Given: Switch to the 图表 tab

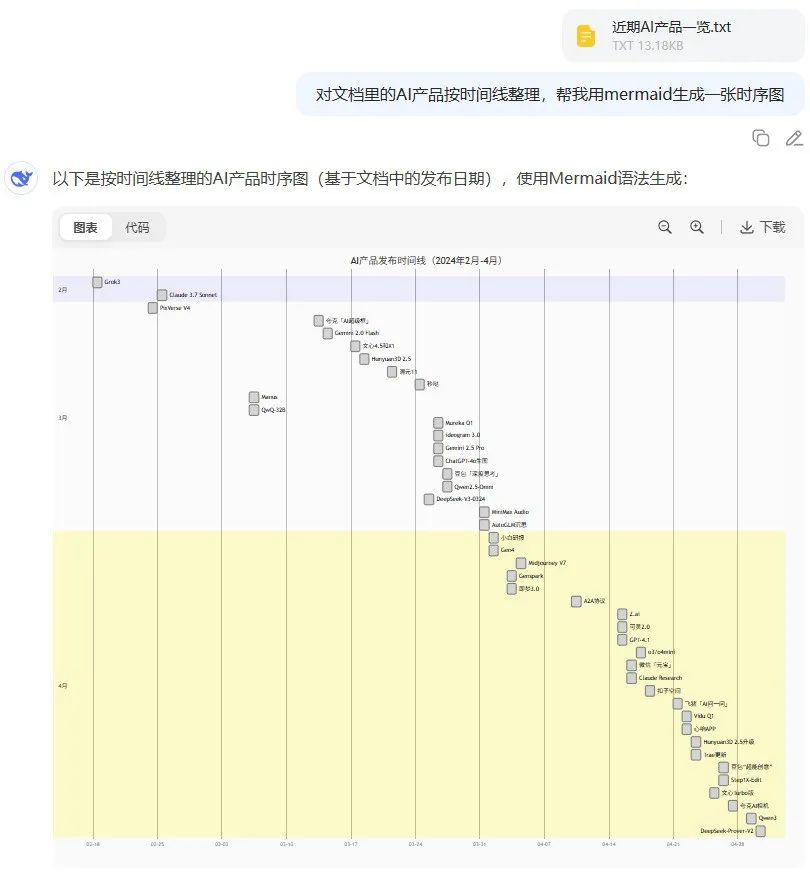Looking at the screenshot, I should [x=85, y=227].
